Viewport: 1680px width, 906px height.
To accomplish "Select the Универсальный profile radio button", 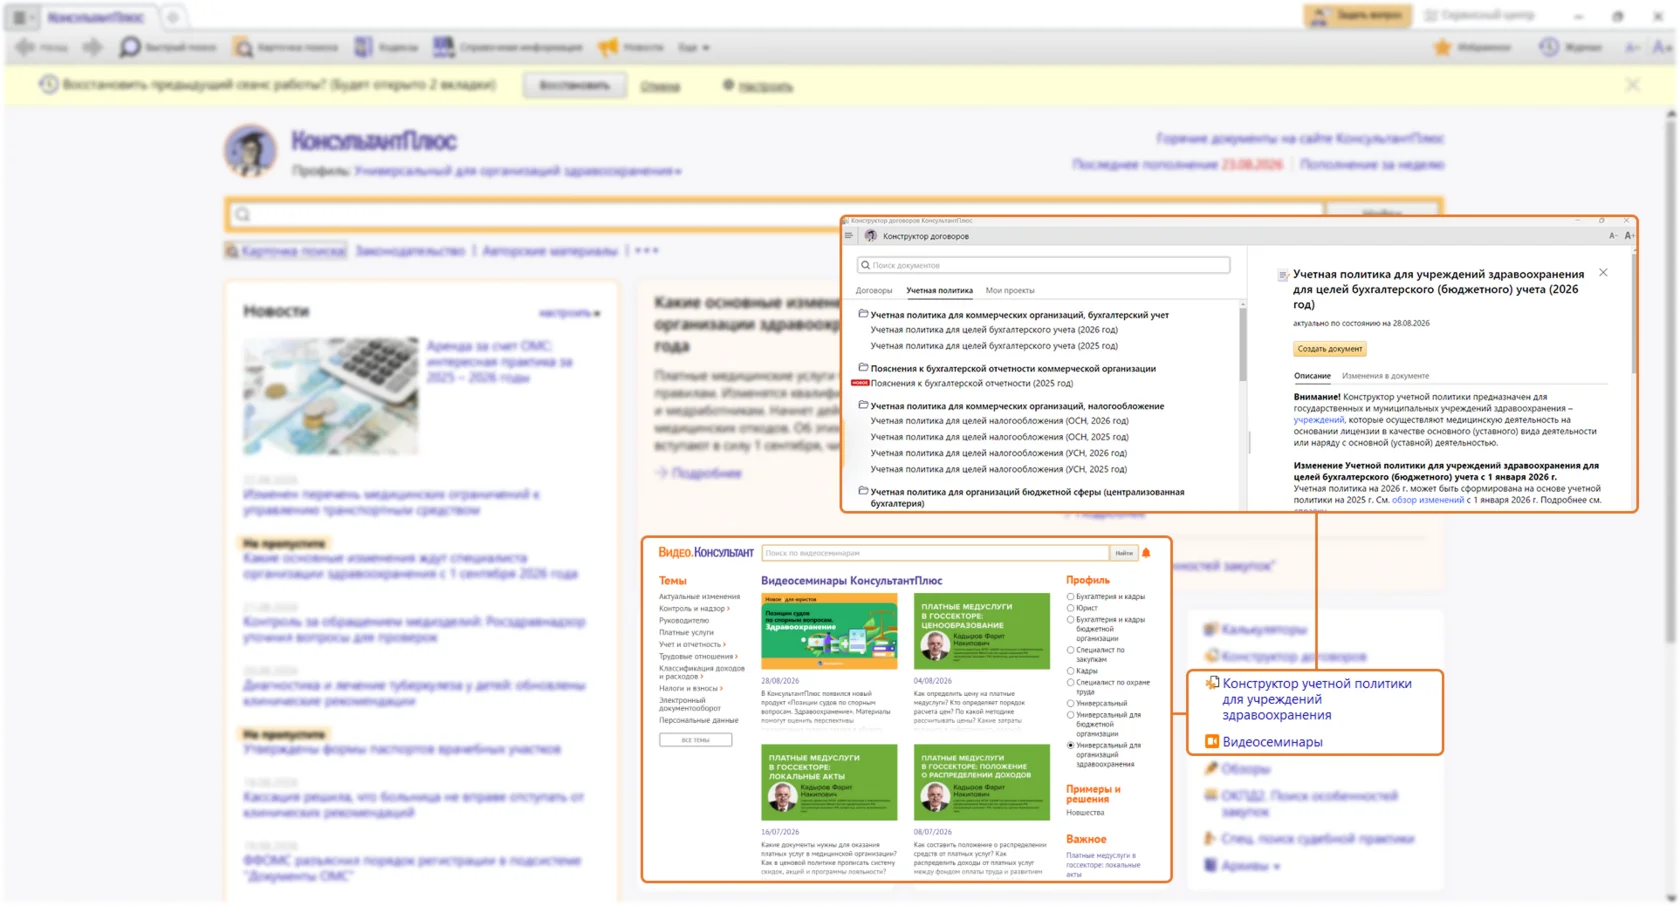I will [1070, 704].
